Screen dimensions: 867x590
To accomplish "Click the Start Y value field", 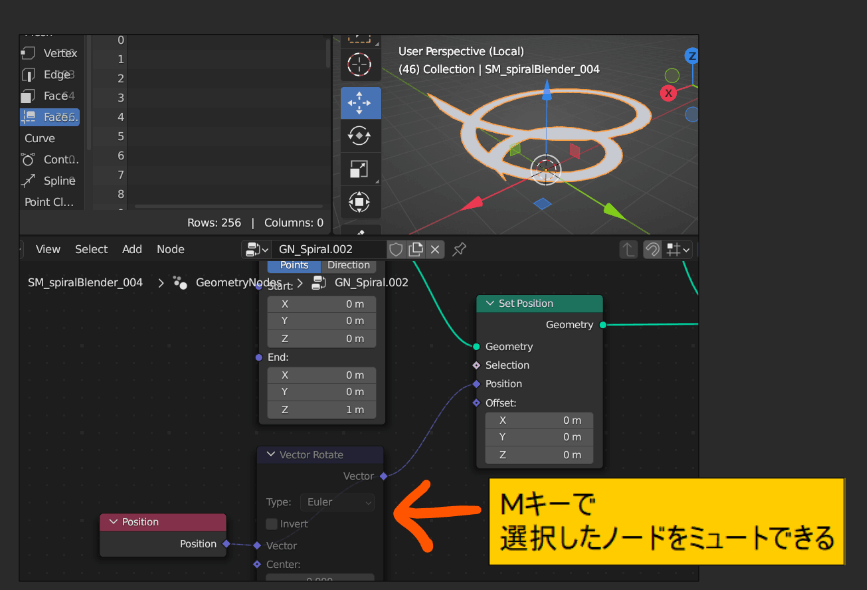I will tap(321, 321).
